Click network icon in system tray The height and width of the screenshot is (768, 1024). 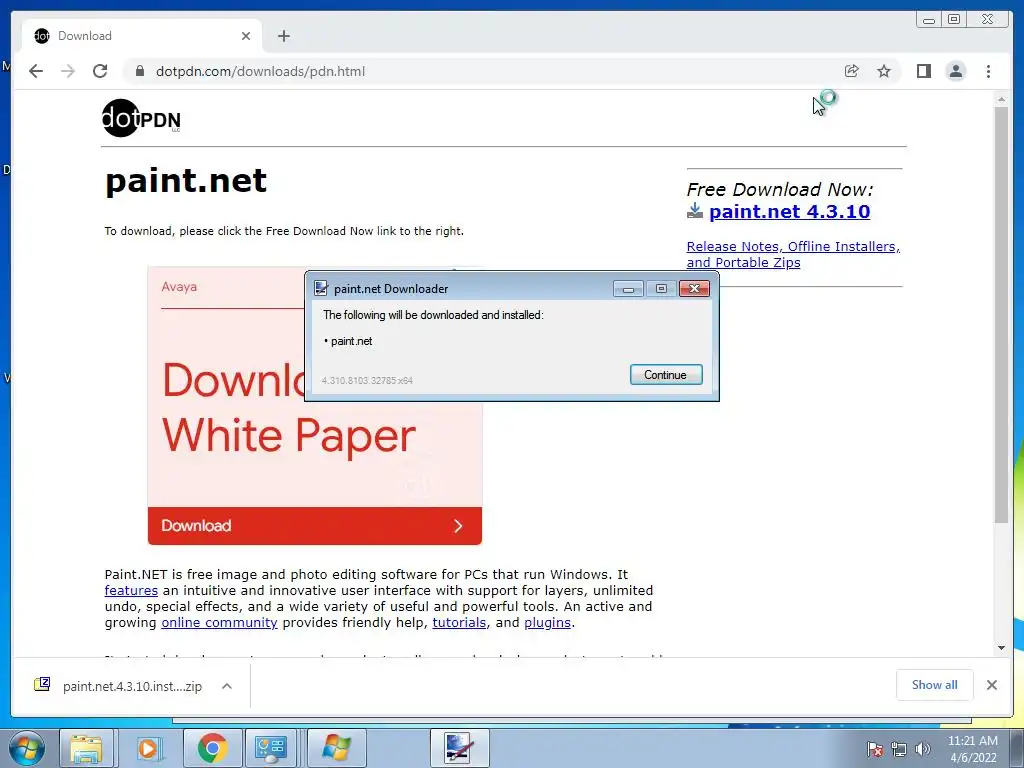(899, 749)
